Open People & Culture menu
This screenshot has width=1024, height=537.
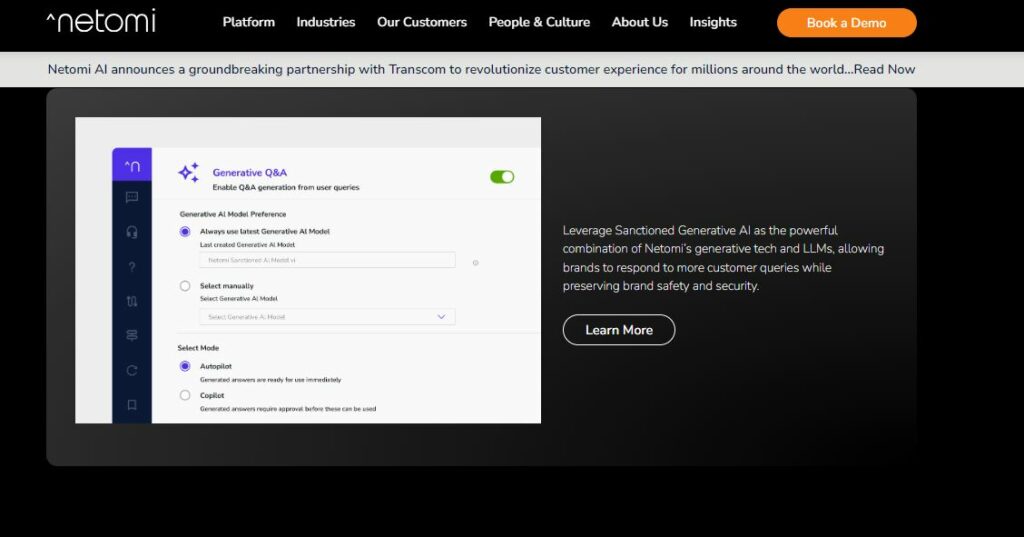point(539,22)
